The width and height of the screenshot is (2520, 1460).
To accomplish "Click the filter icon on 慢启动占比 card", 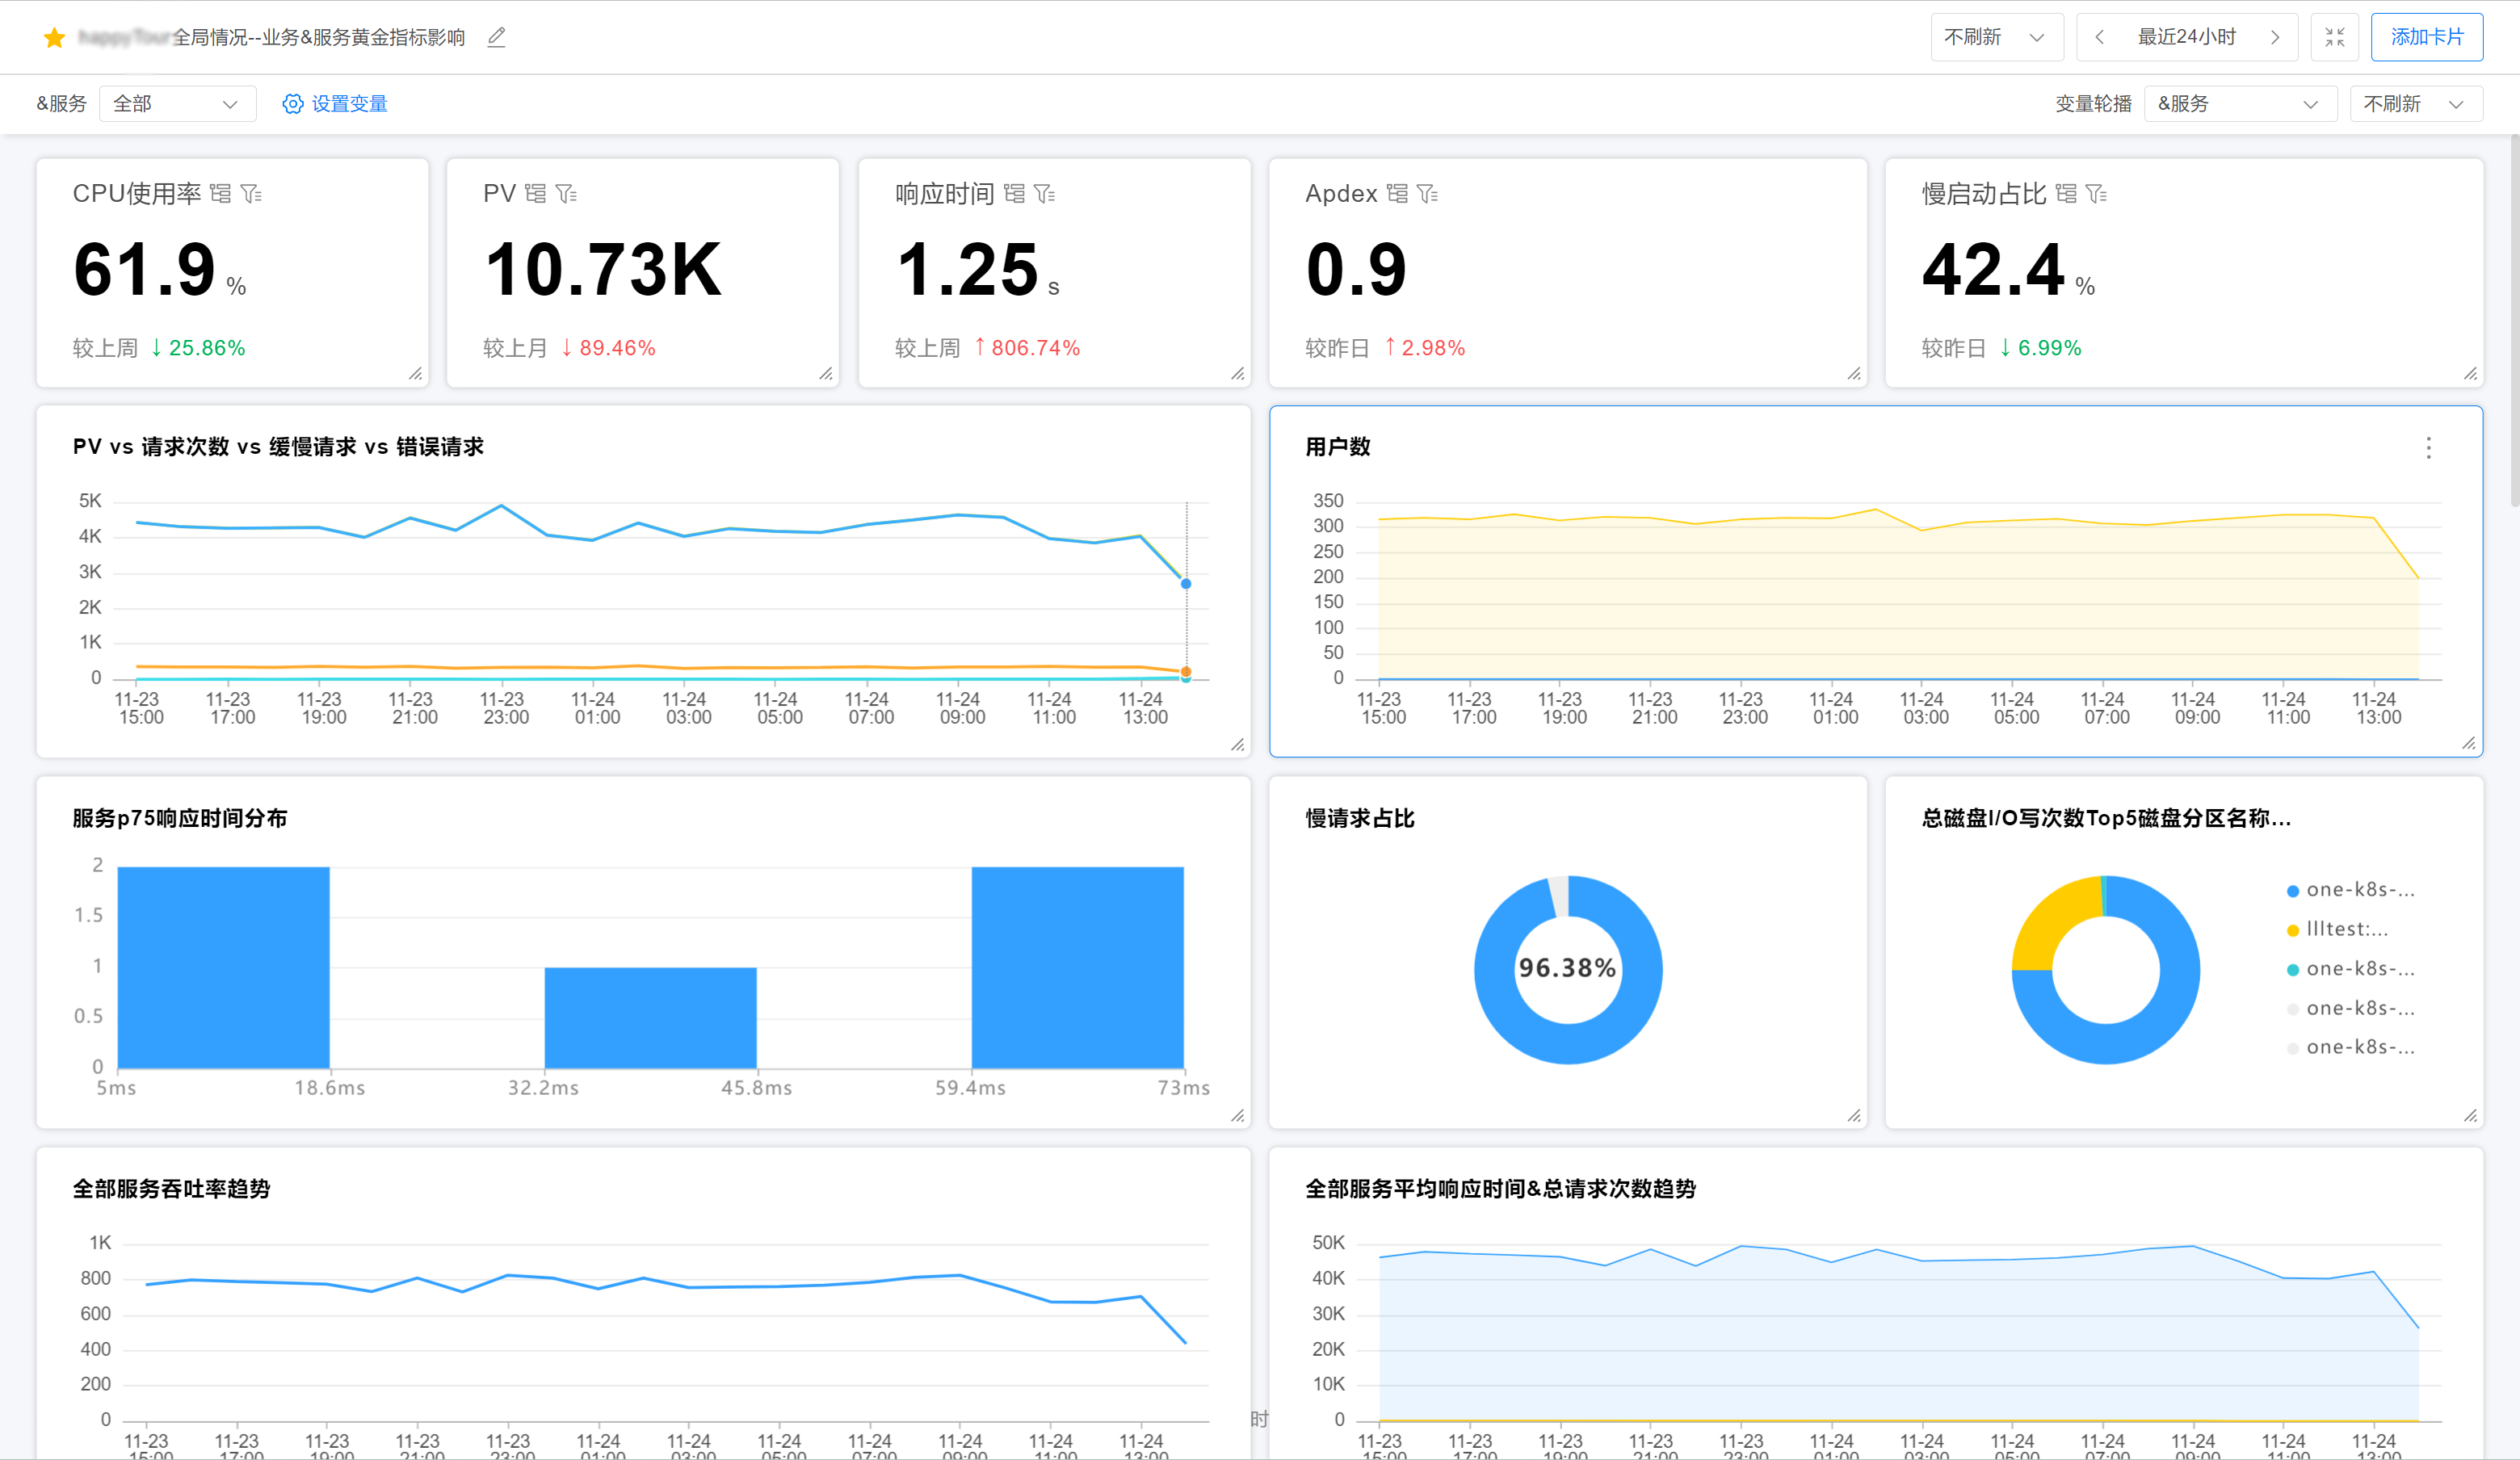I will pos(2096,194).
